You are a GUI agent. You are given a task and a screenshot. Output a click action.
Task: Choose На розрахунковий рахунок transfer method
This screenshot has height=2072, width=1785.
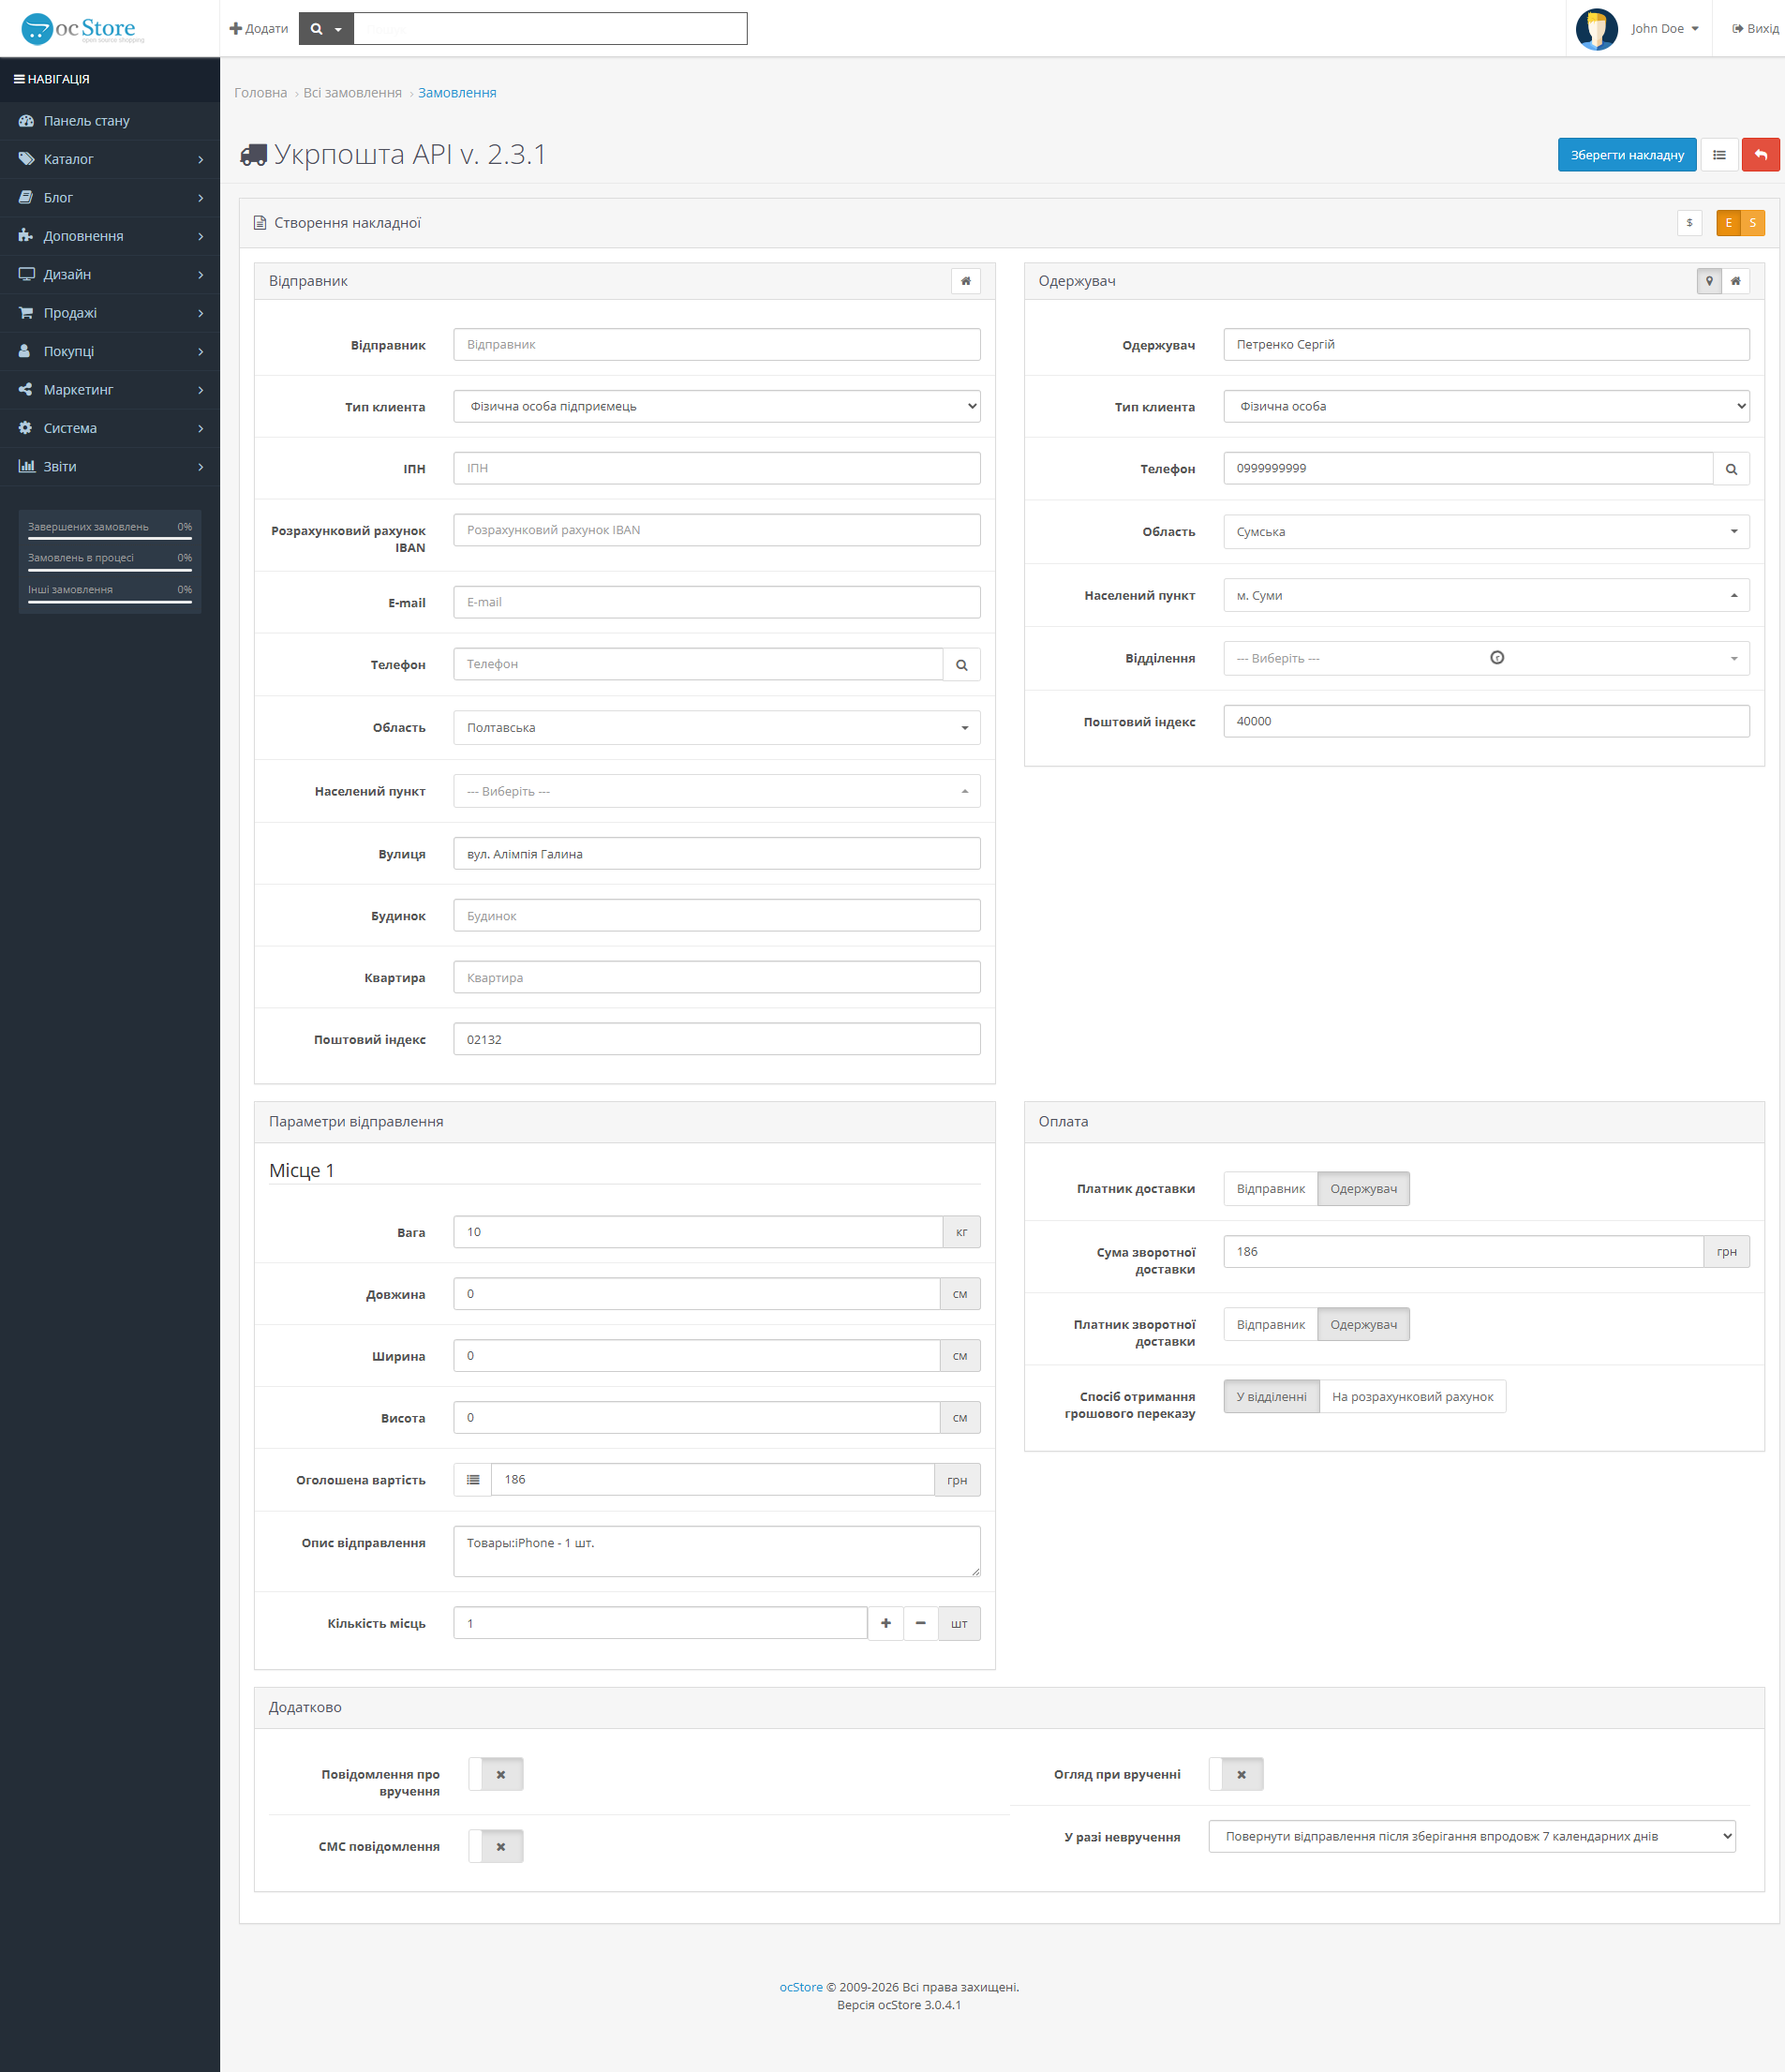(1413, 1397)
